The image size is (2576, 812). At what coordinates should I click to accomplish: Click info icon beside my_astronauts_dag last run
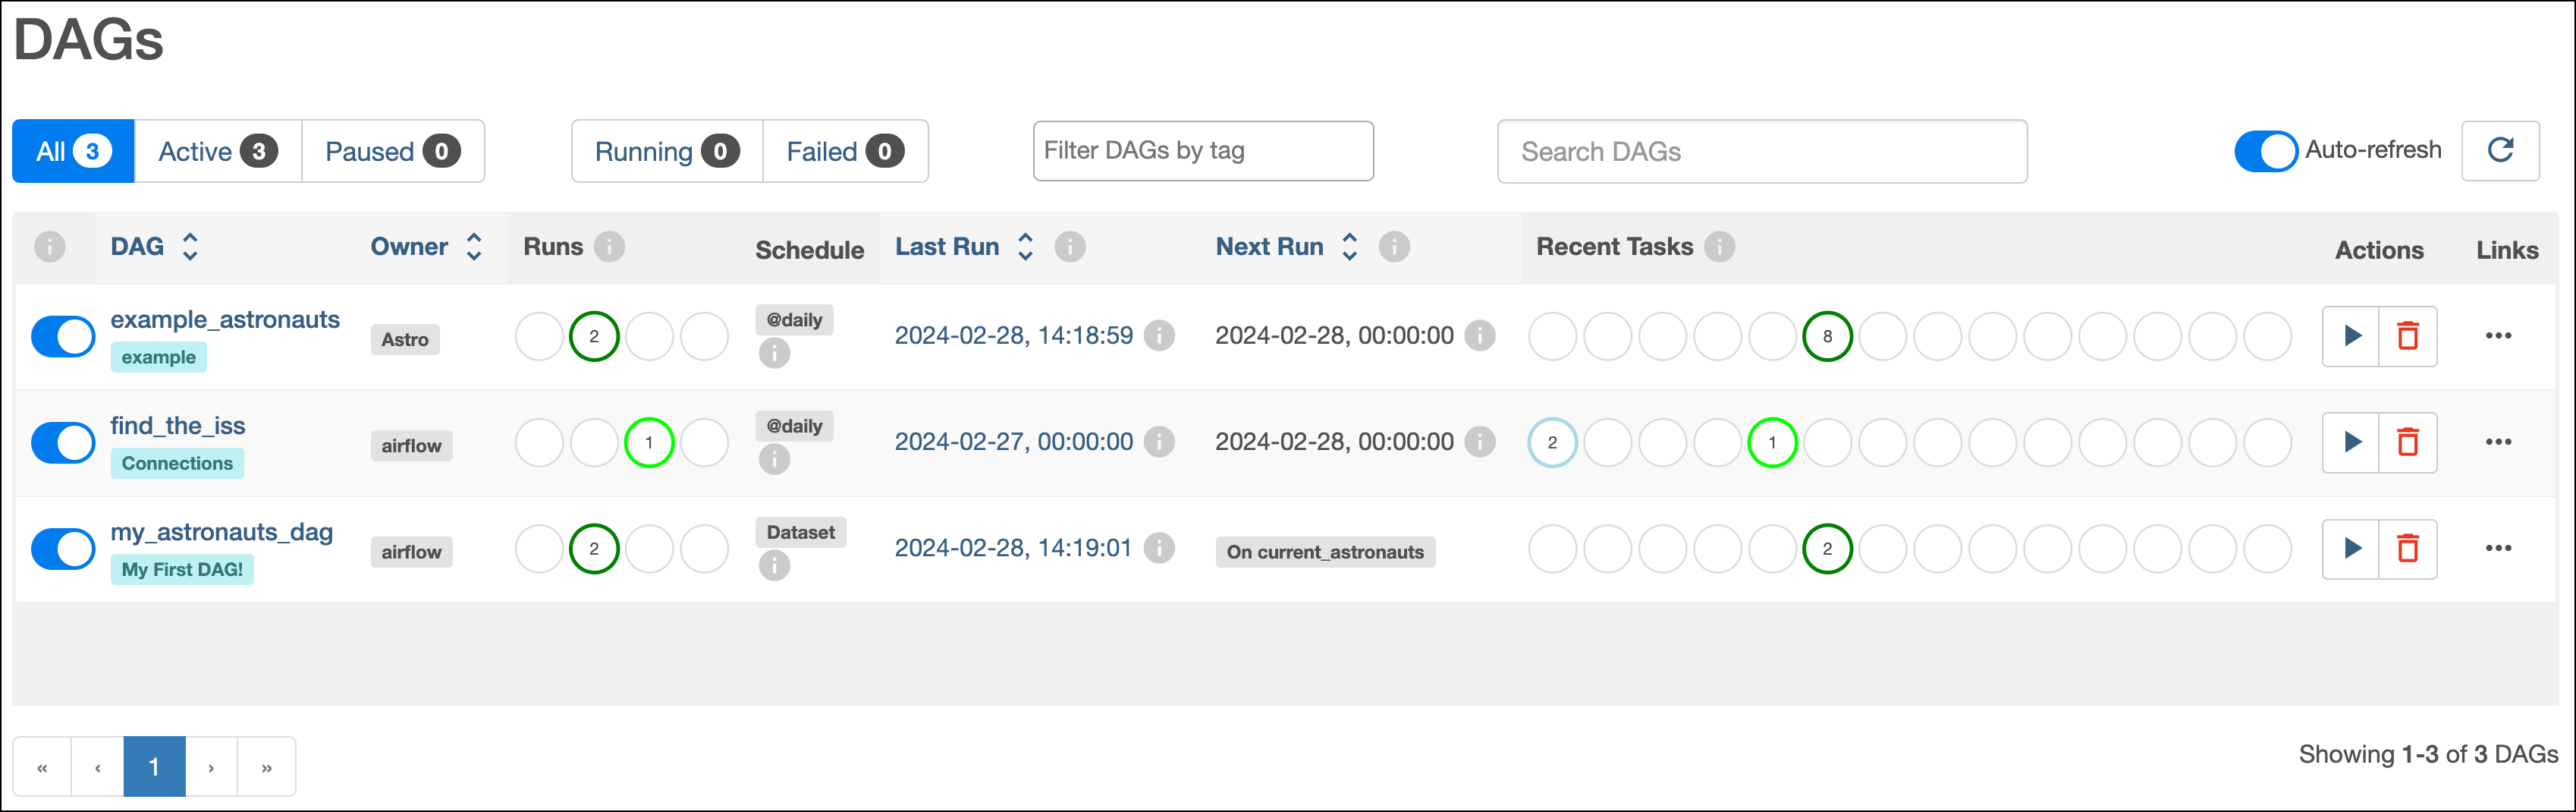1159,548
